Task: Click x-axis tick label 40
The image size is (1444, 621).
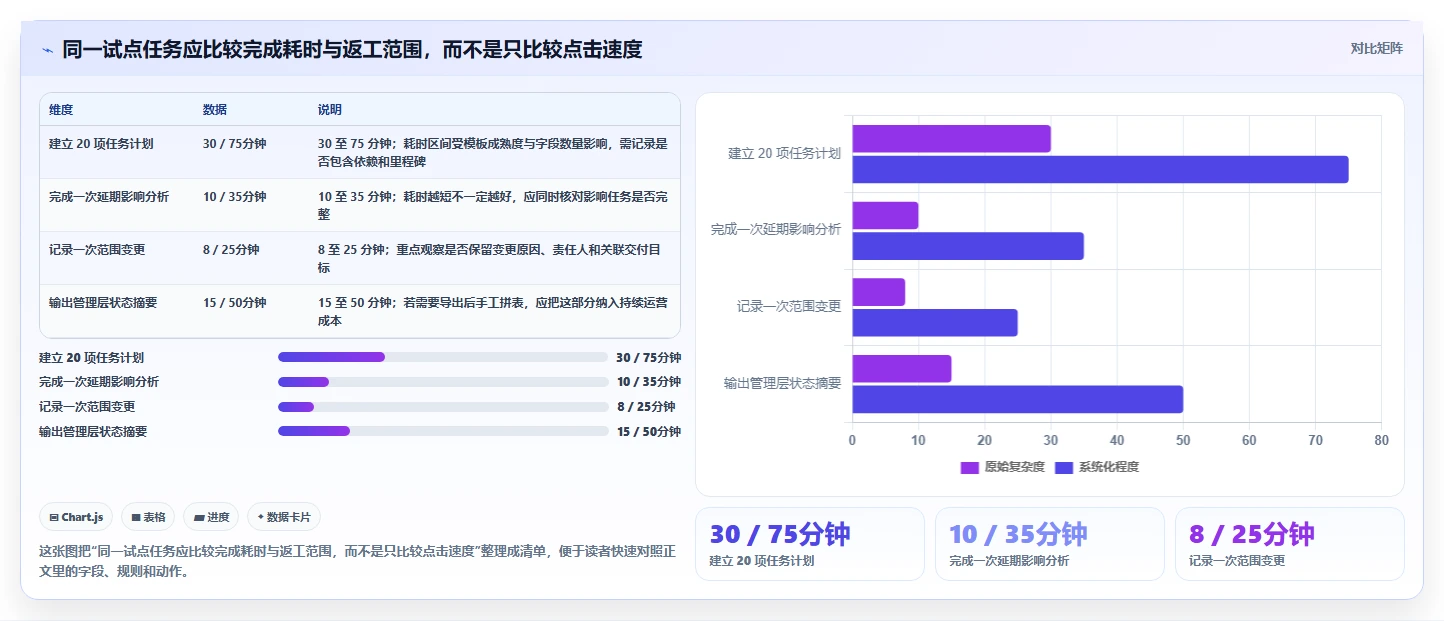Action: click(x=1117, y=440)
